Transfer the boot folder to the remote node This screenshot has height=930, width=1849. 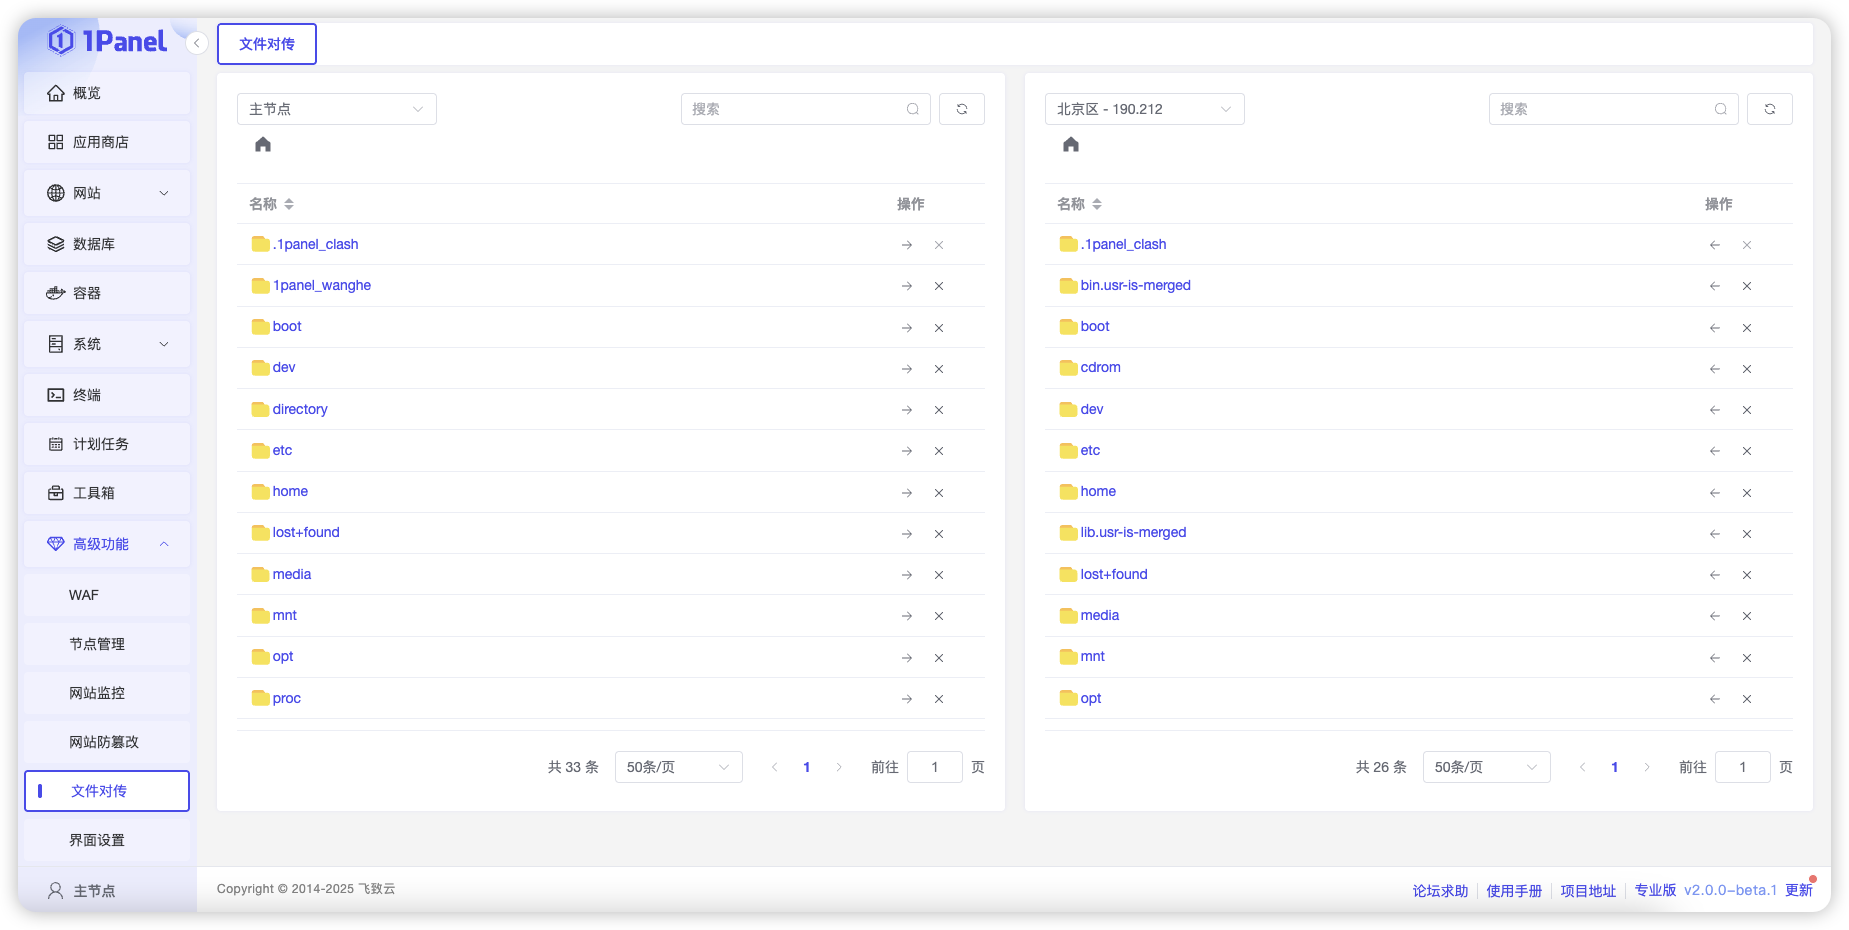pos(906,327)
